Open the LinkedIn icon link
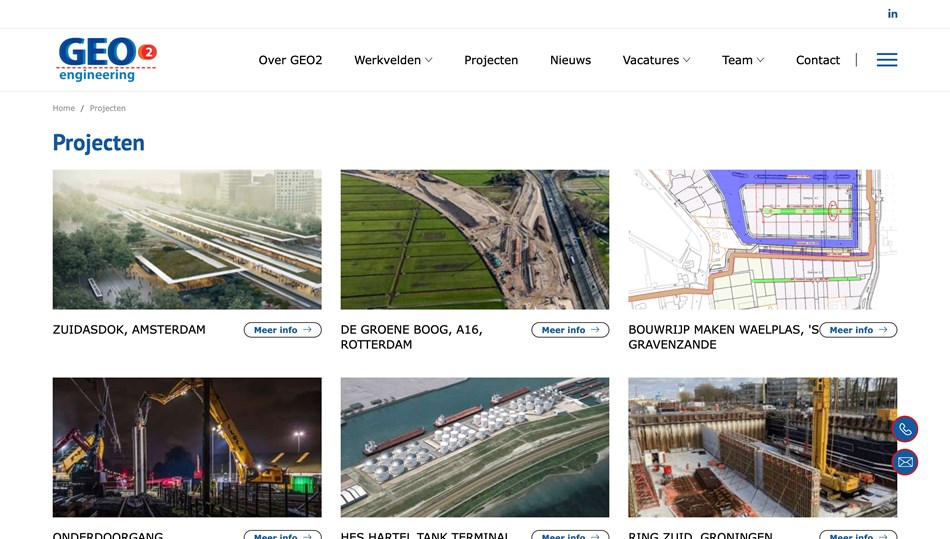 click(x=892, y=13)
